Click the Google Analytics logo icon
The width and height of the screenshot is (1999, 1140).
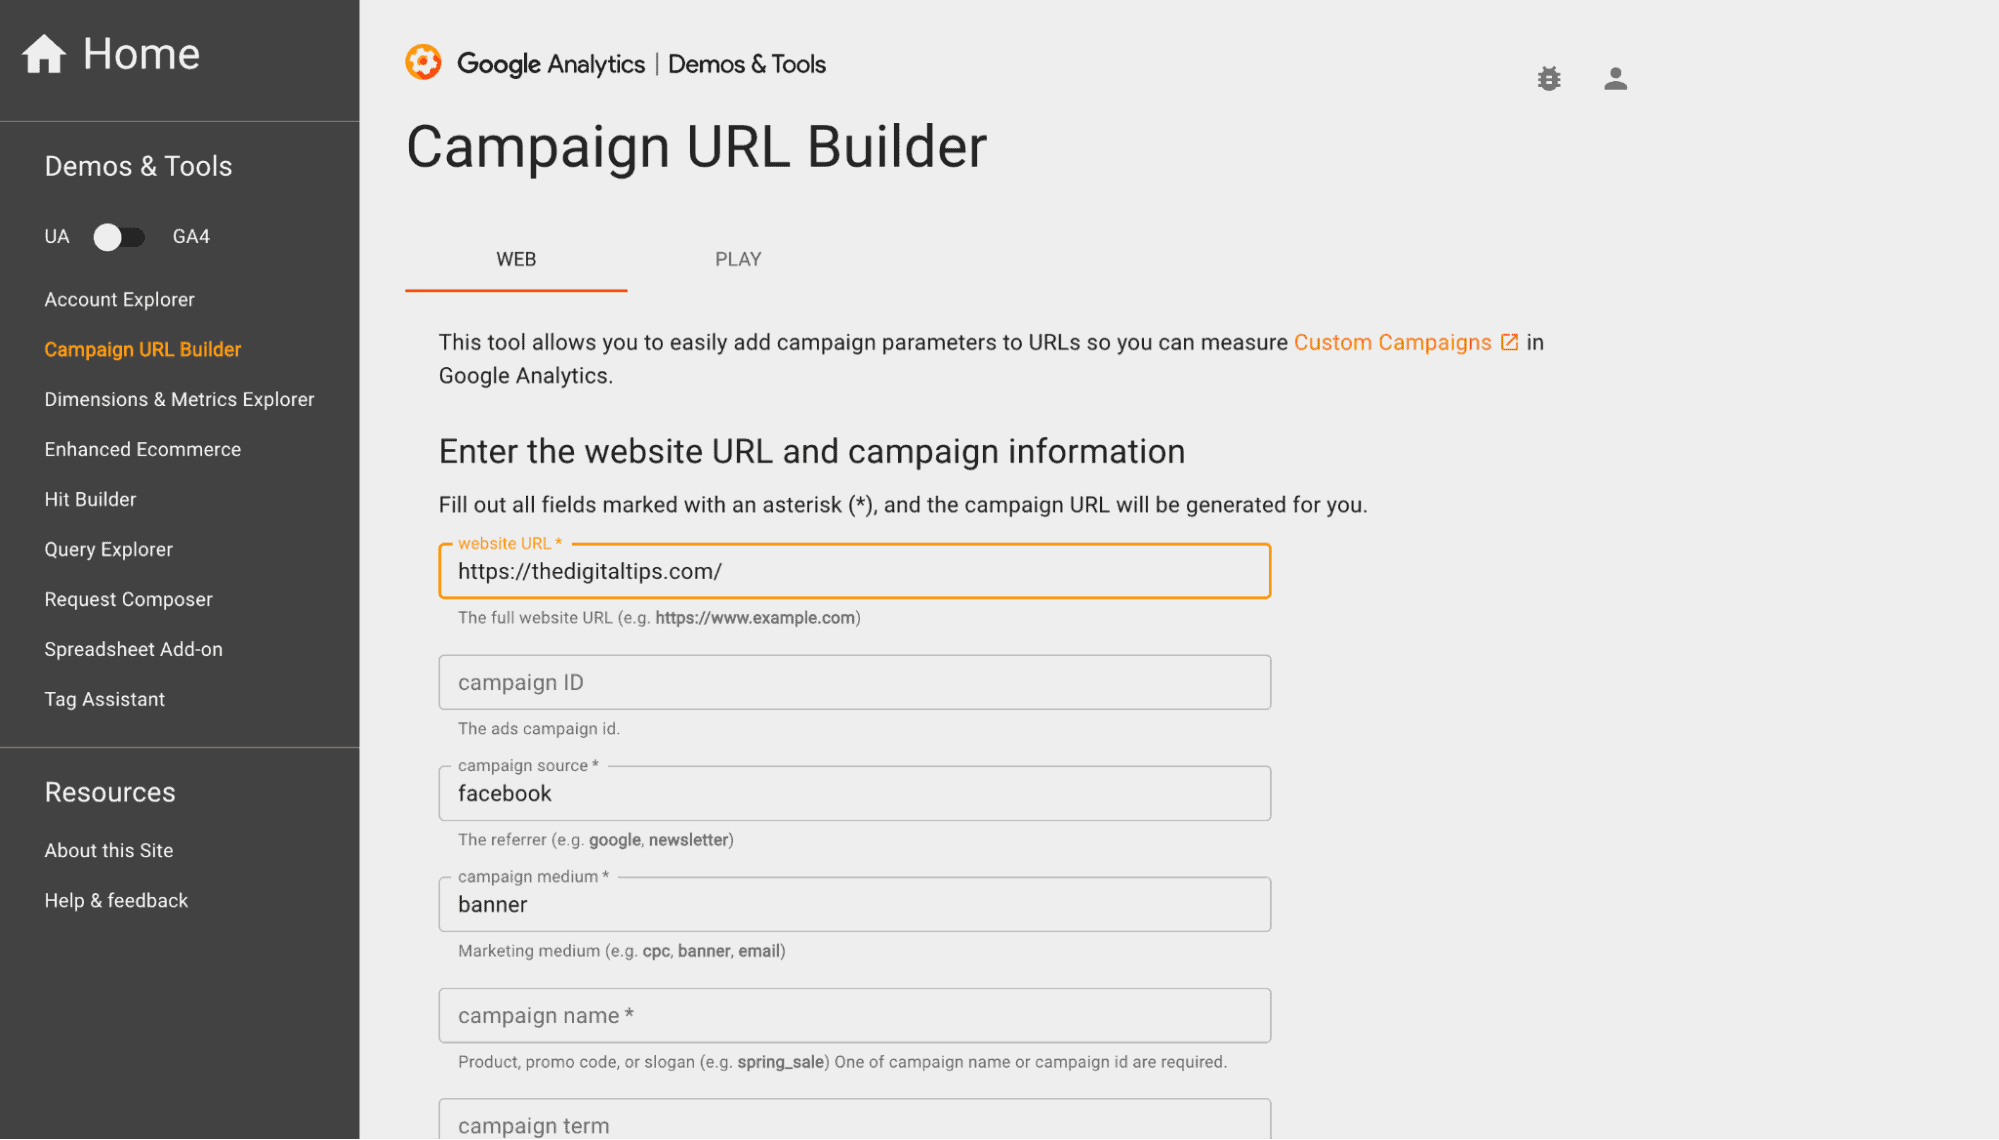click(423, 63)
